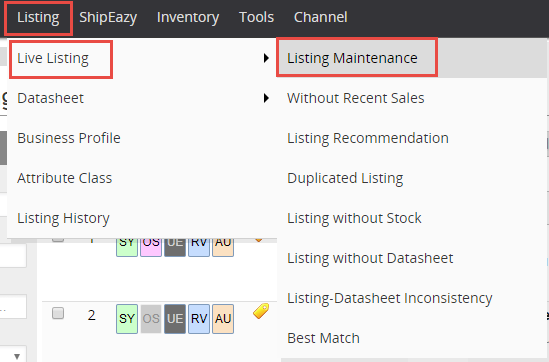Click the greyed OS badge in row 2
This screenshot has height=362, width=549.
tap(151, 319)
